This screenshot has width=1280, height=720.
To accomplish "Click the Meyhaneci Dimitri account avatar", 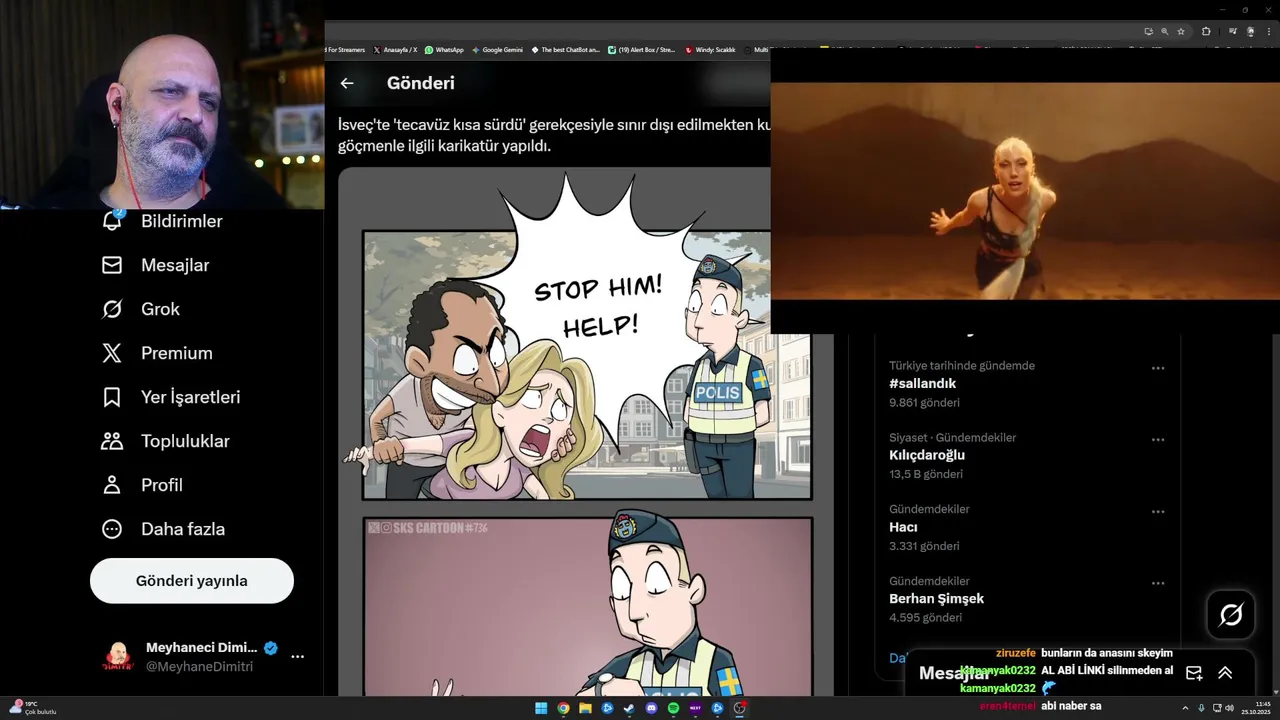I will pyautogui.click(x=118, y=657).
